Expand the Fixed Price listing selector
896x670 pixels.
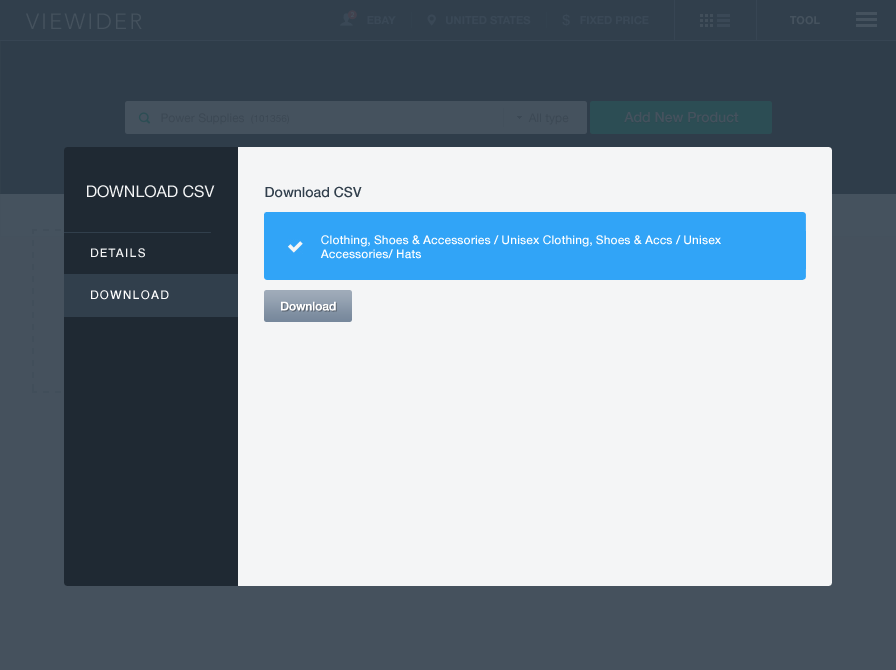pos(613,20)
